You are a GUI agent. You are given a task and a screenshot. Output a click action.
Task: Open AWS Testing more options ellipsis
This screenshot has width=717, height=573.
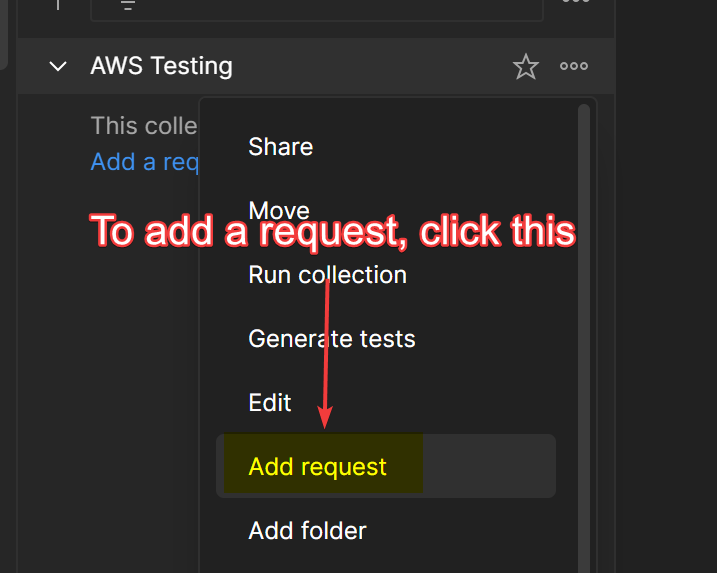coord(574,67)
